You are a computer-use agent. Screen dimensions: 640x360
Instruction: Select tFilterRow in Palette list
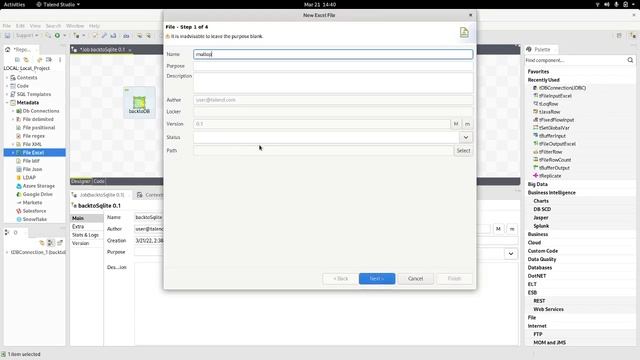(x=550, y=152)
